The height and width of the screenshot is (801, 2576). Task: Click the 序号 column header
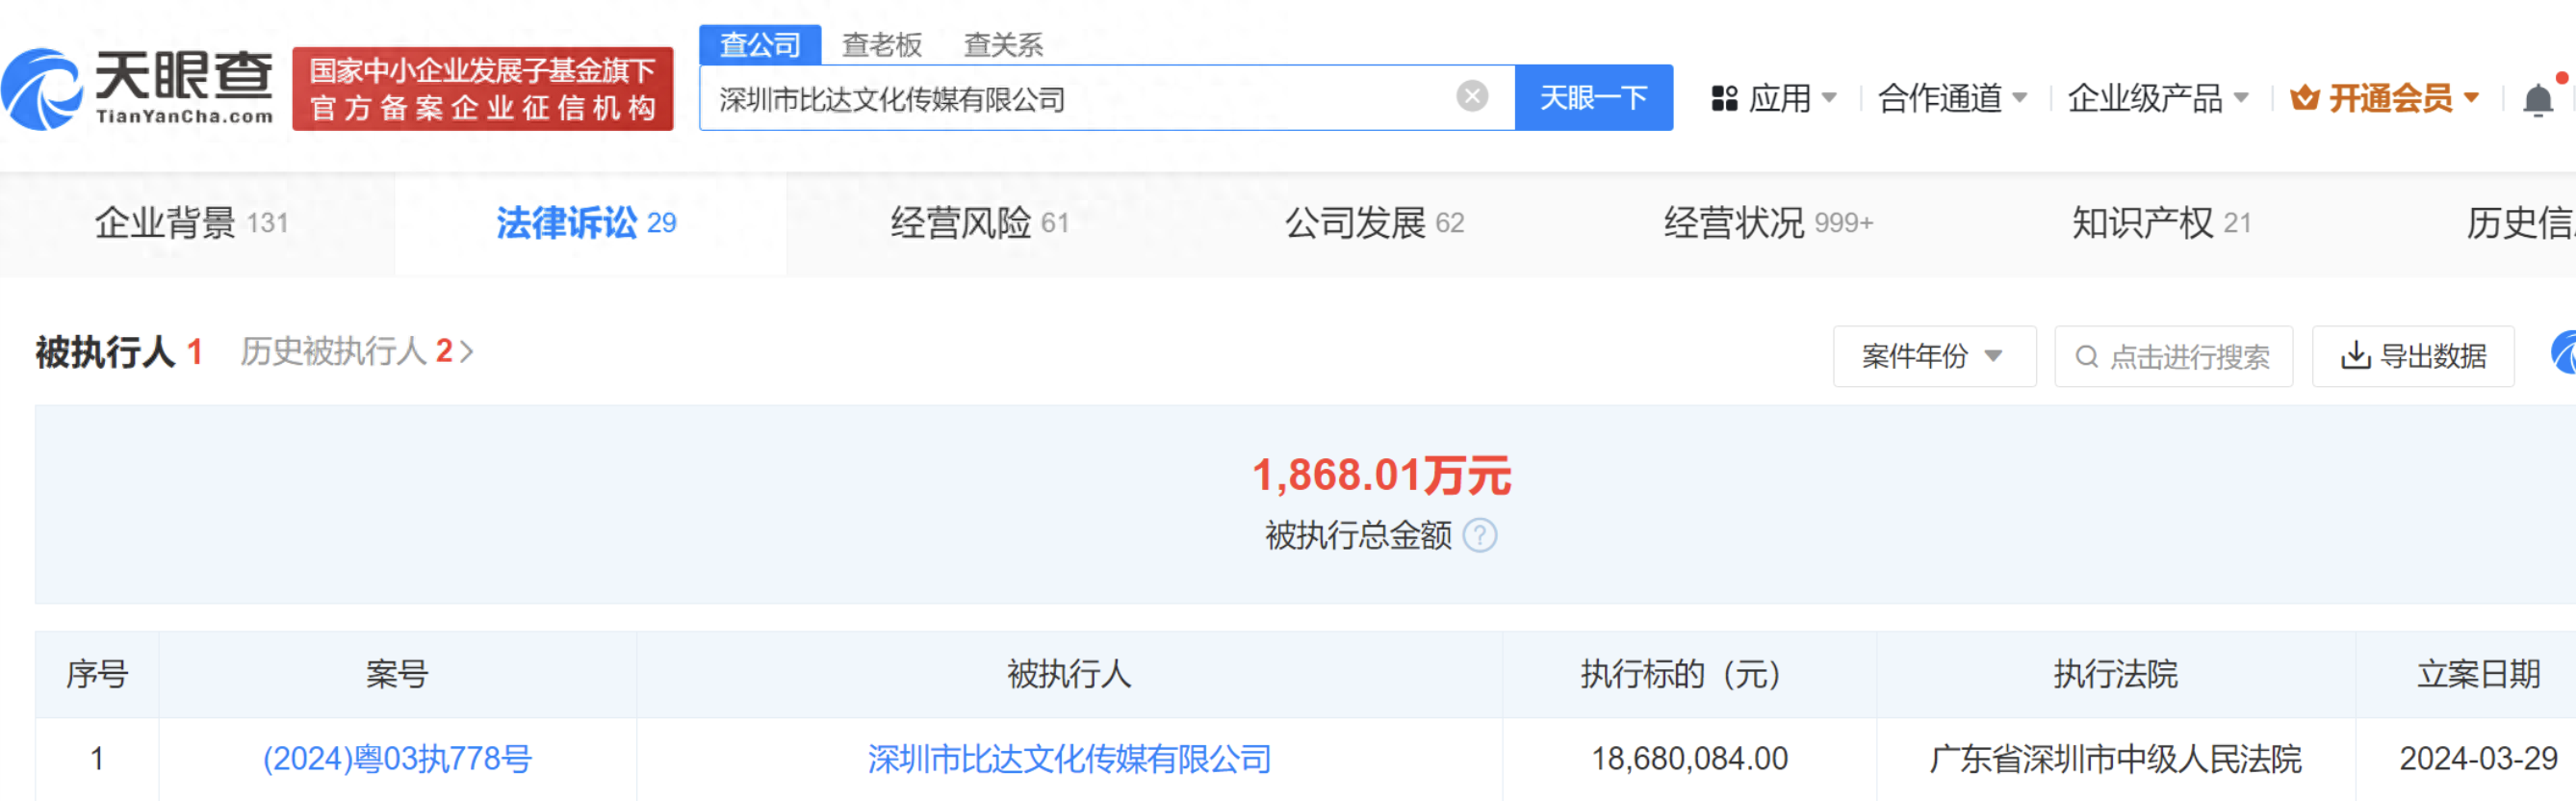pos(97,674)
